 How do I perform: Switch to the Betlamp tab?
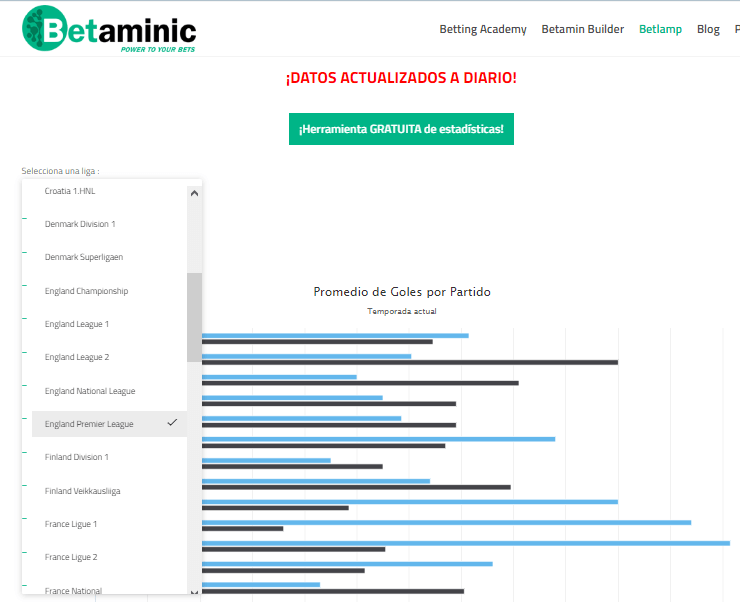pos(660,29)
